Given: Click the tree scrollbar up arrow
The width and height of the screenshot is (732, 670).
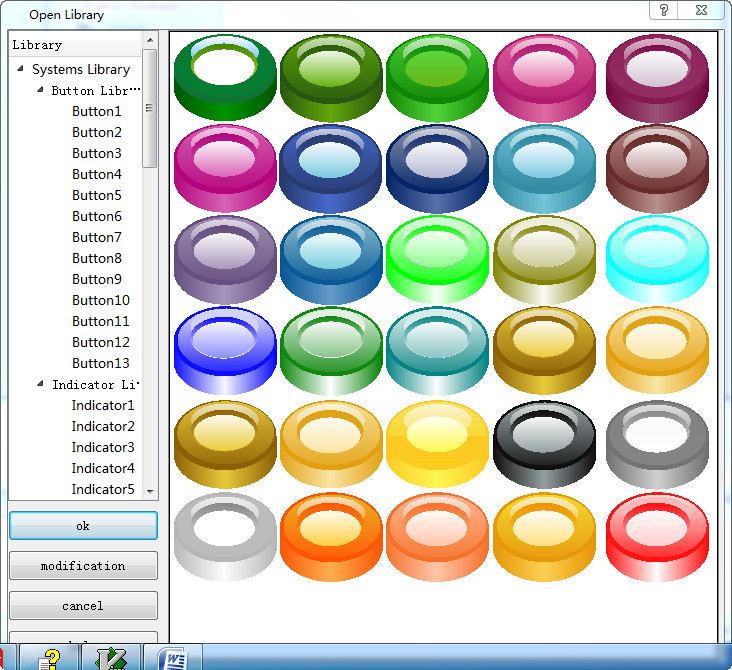Looking at the screenshot, I should [x=150, y=41].
